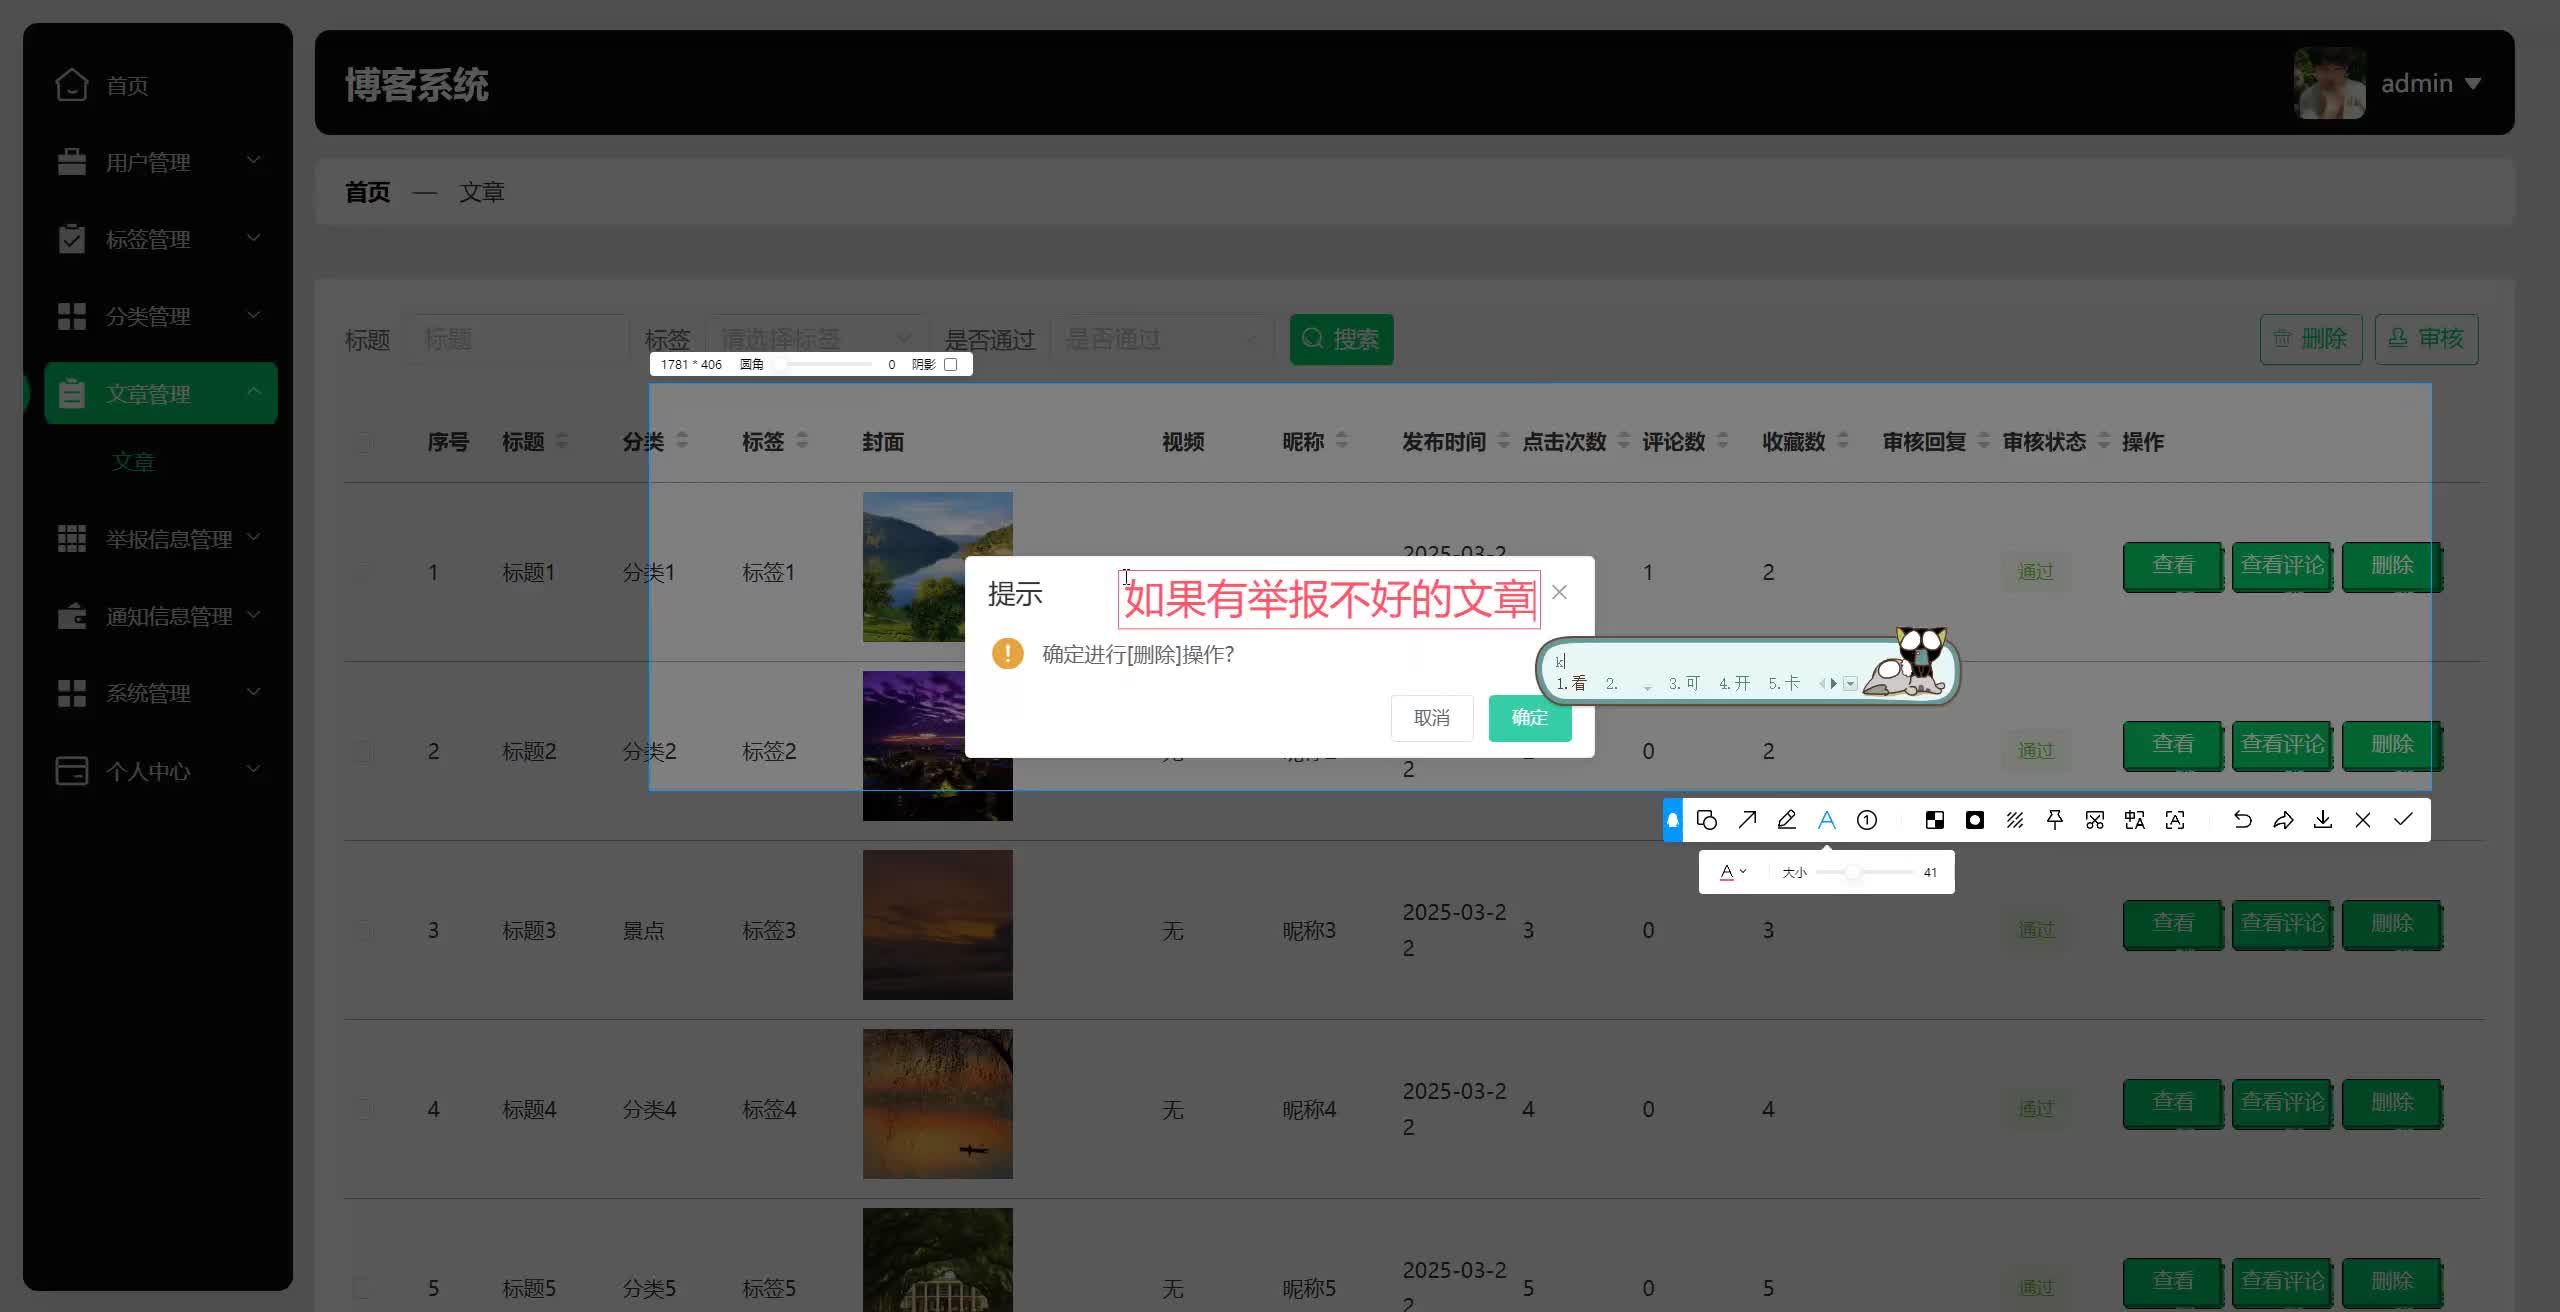Click the top-right 删除 batch button

tap(2311, 339)
